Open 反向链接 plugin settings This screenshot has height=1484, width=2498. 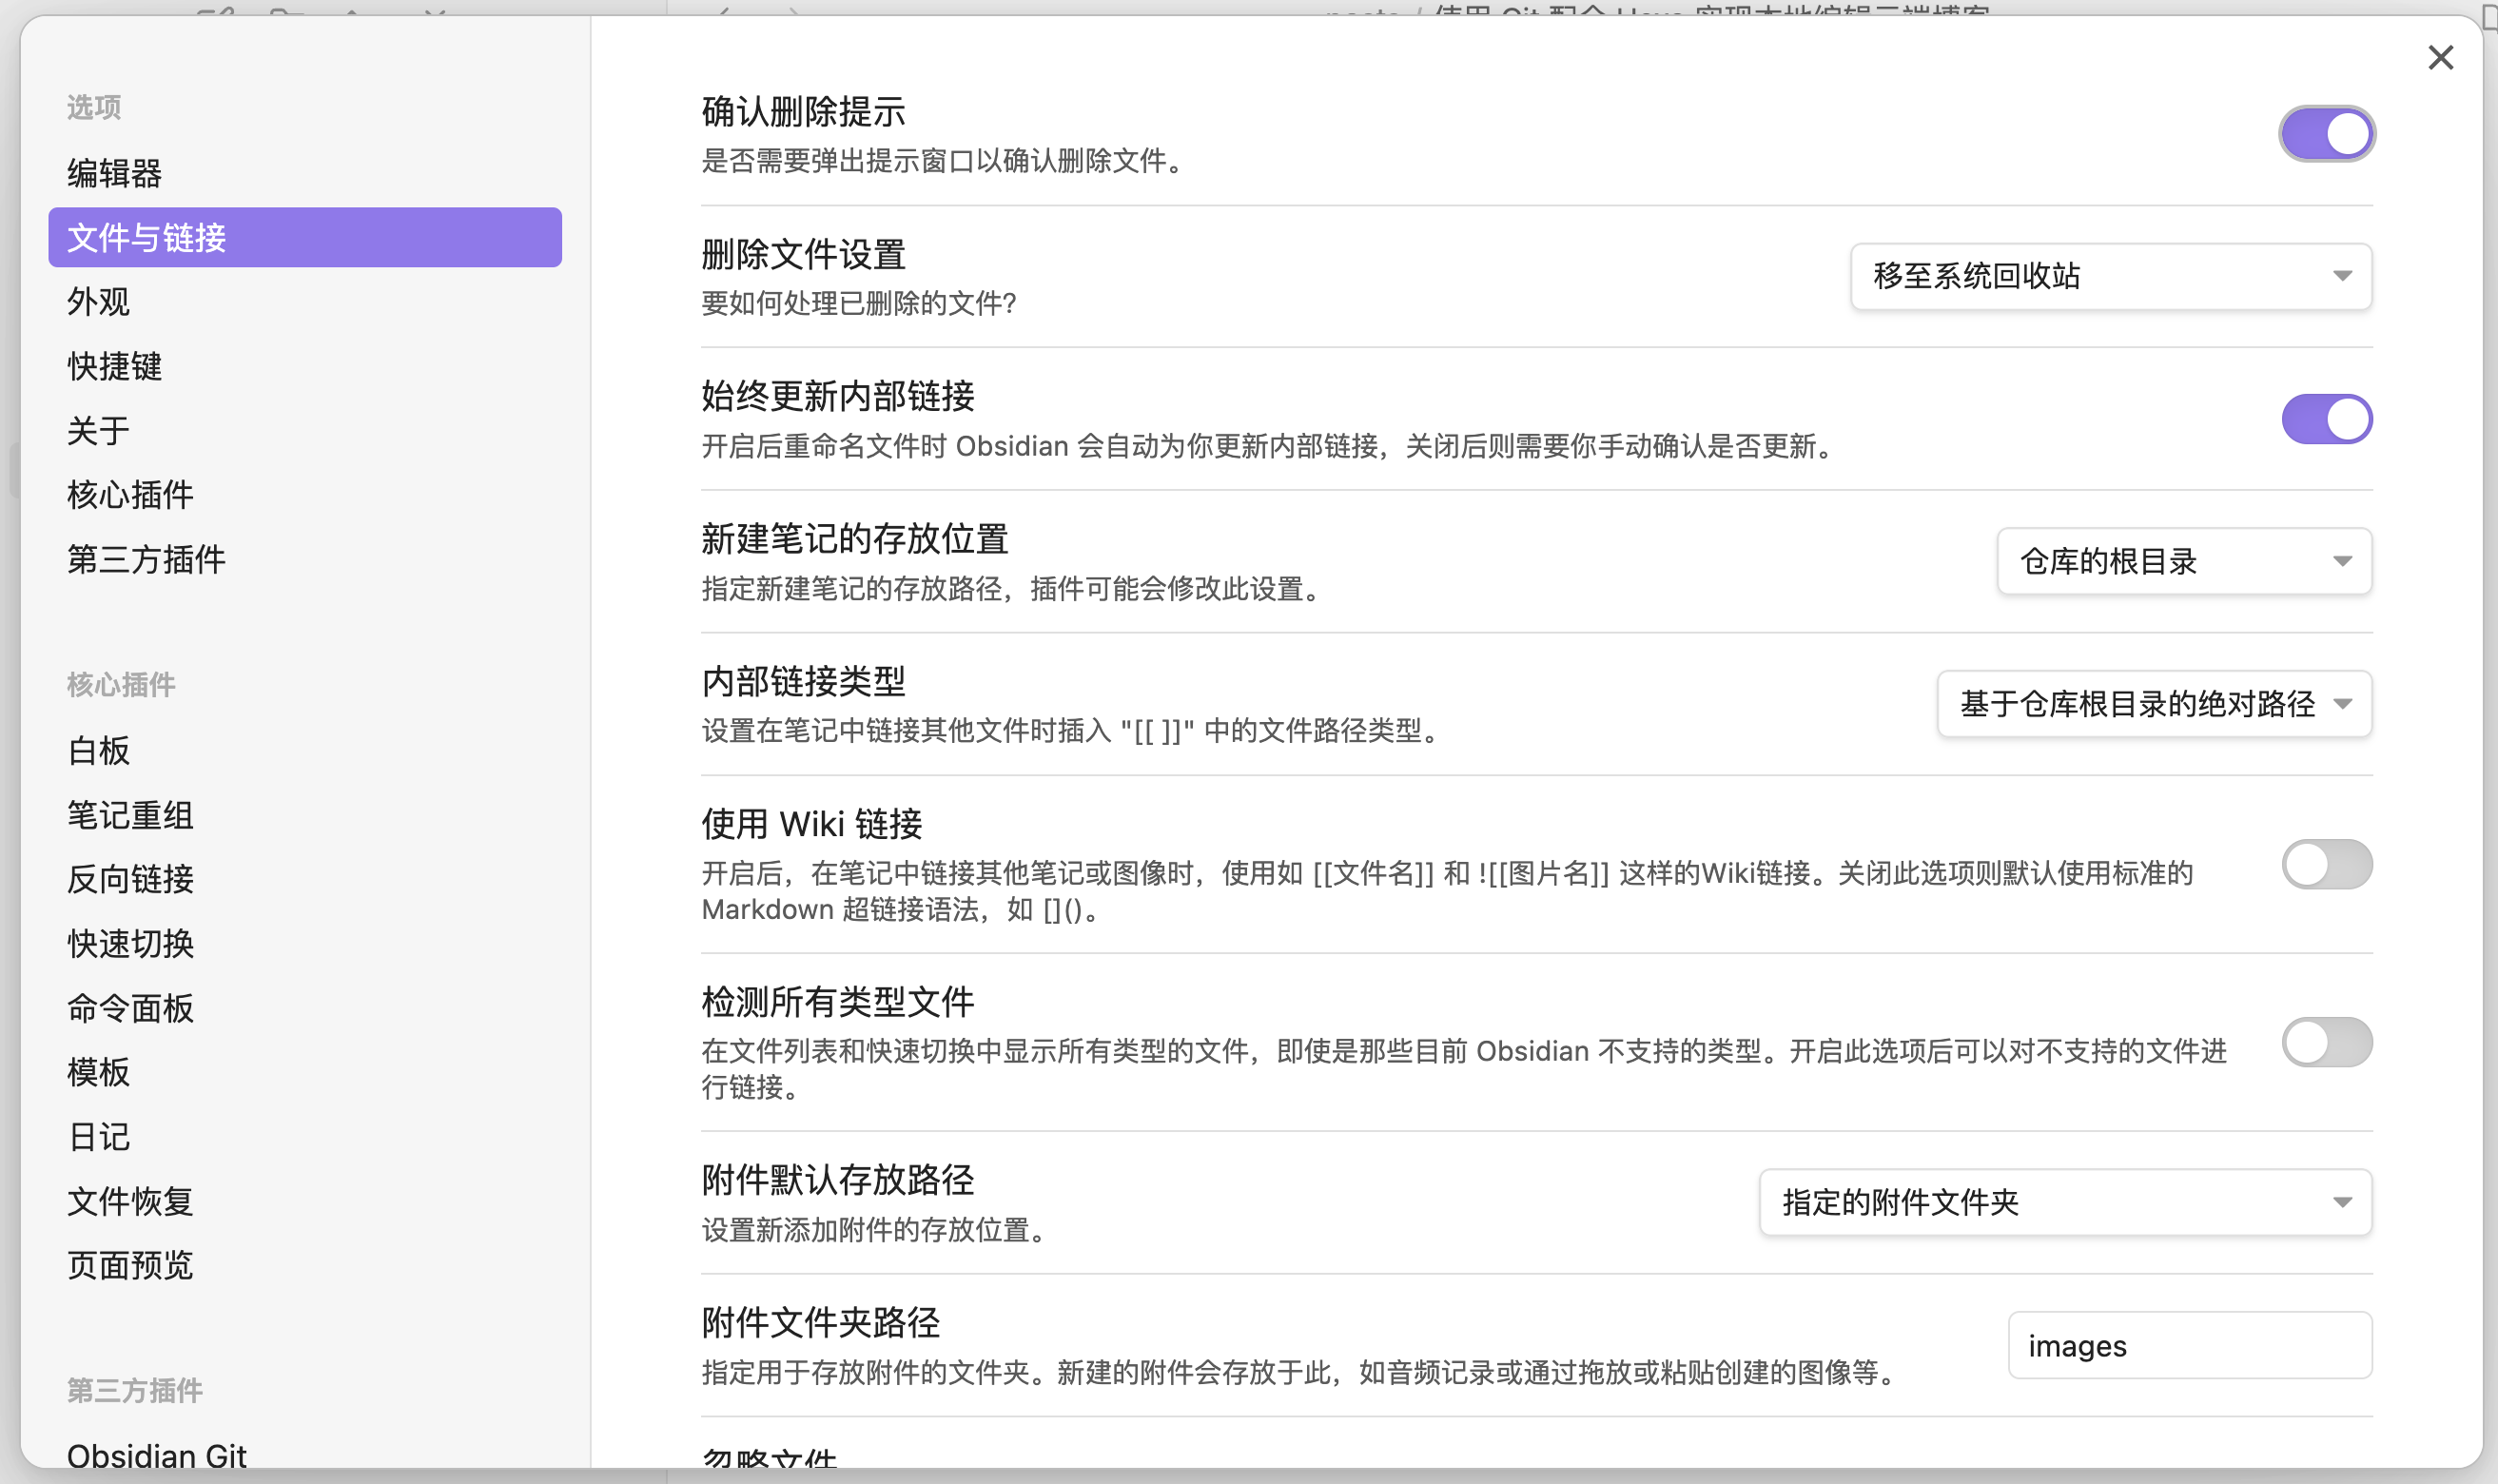tap(131, 879)
